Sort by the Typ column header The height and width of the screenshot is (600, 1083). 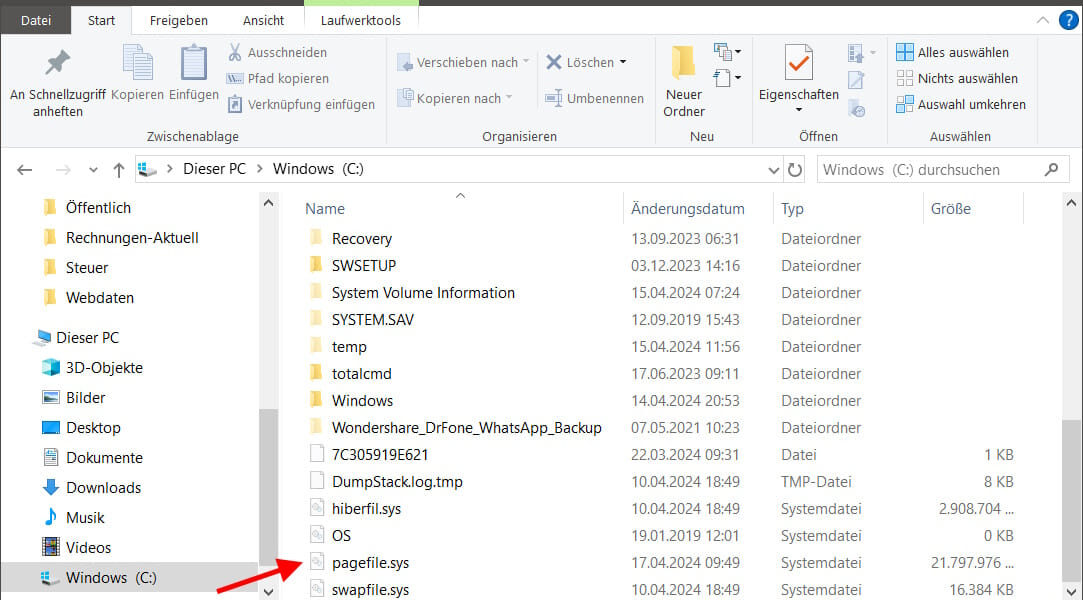[x=792, y=209]
